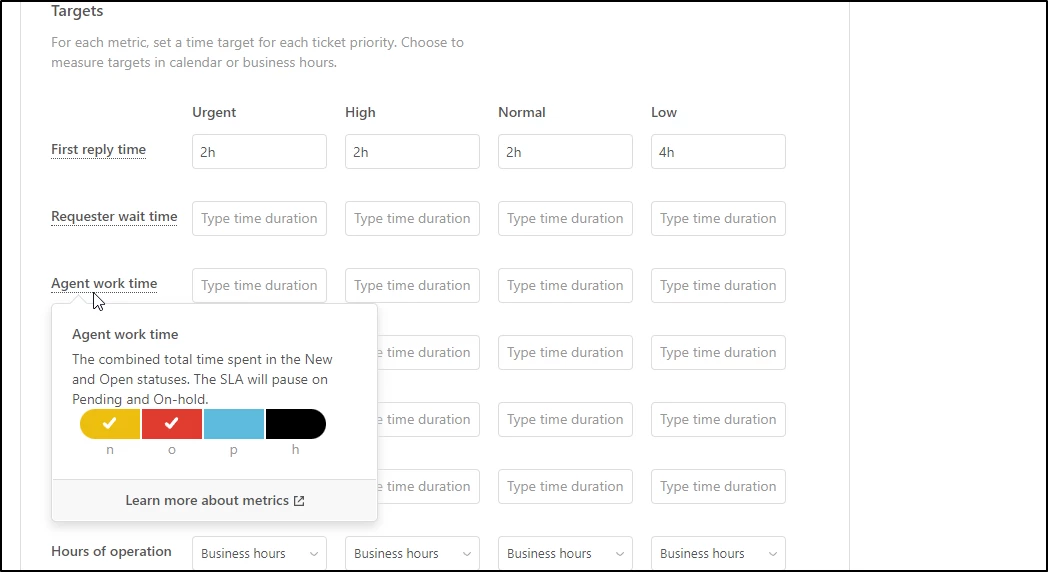
Task: Expand Low hours of operation dropdown arrow
Action: 773,554
